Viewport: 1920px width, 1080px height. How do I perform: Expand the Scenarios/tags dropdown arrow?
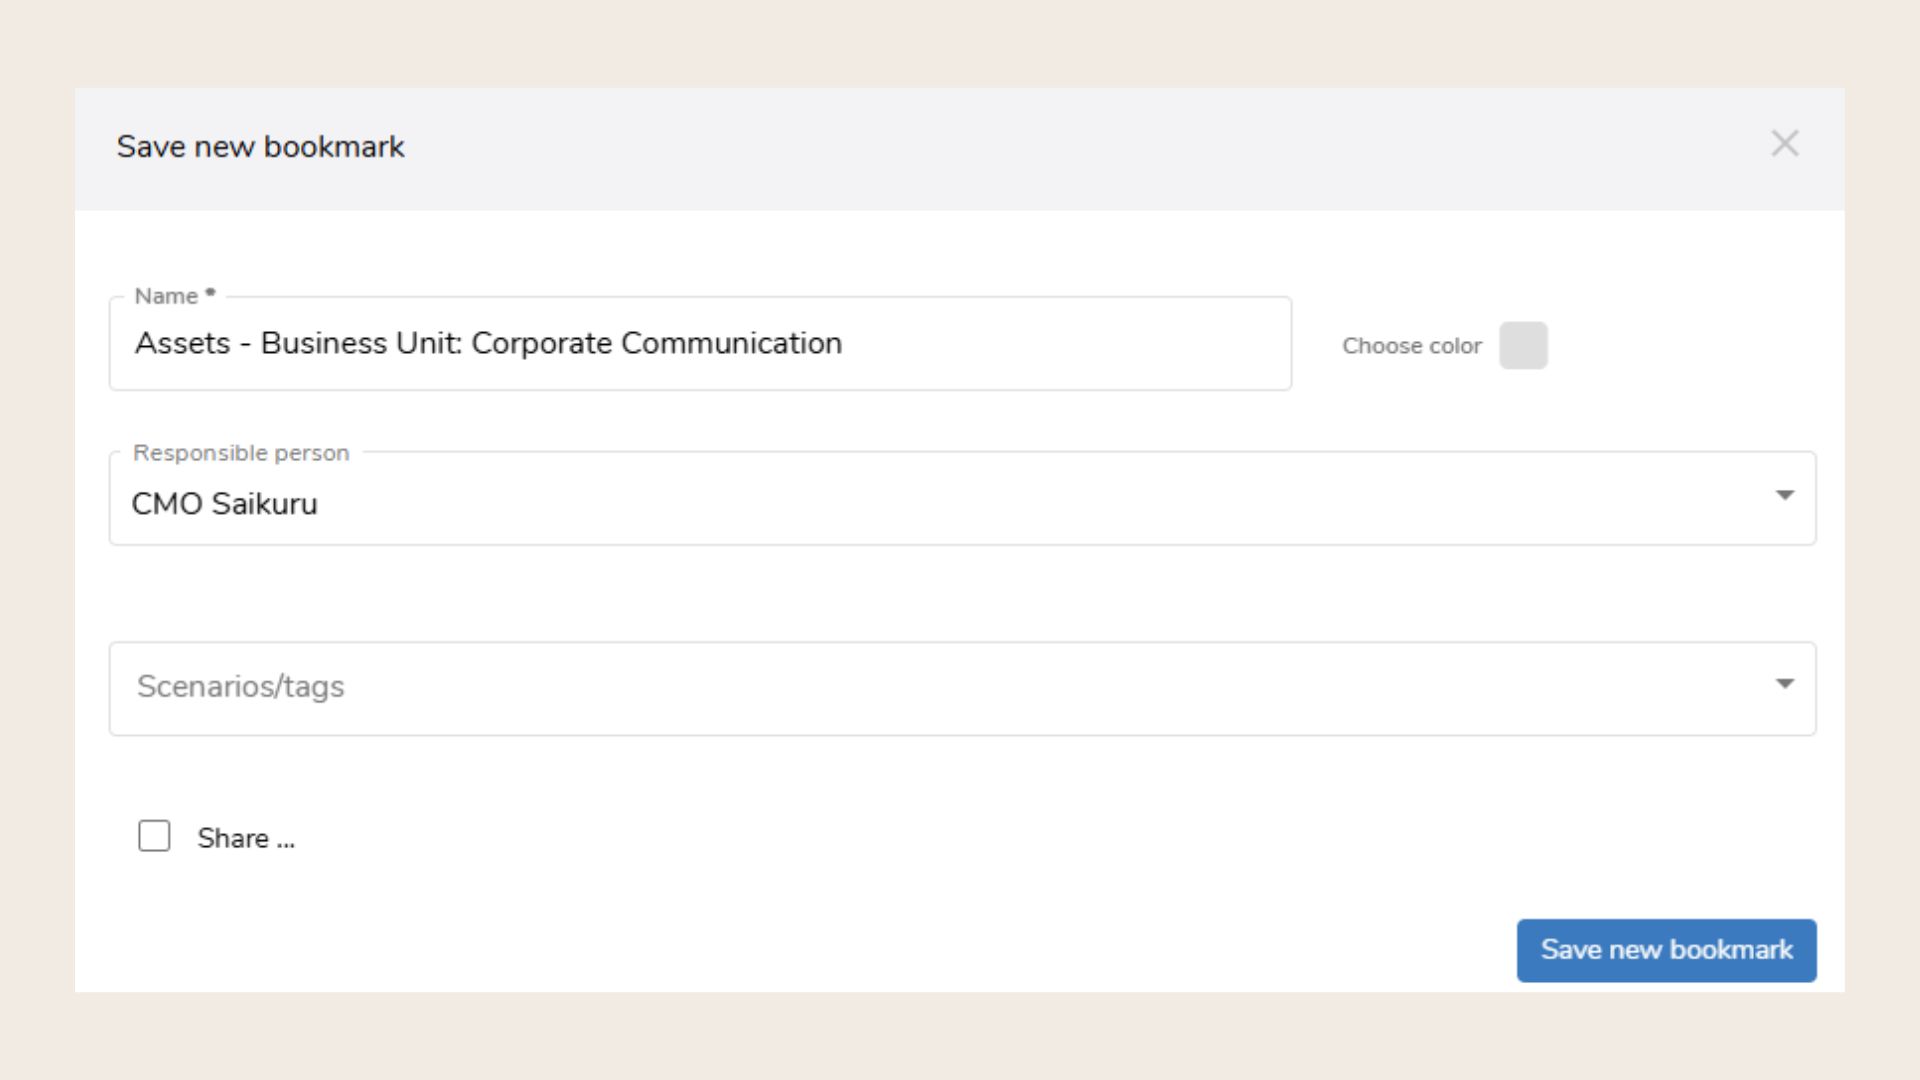pyautogui.click(x=1784, y=684)
